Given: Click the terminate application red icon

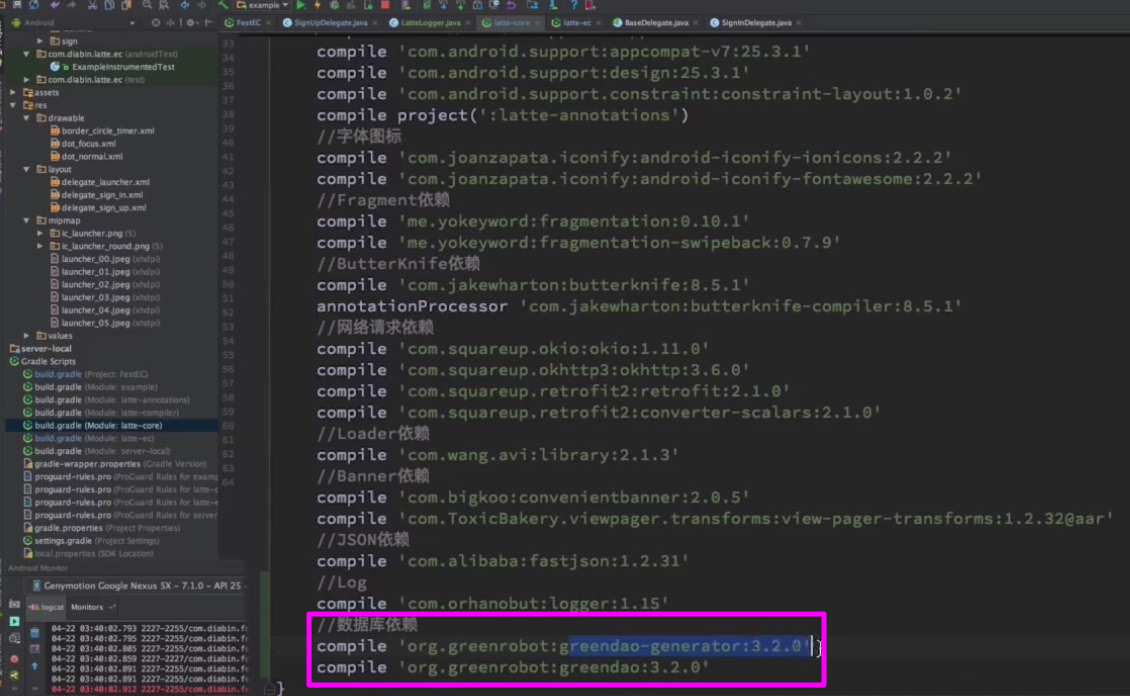Looking at the screenshot, I should point(14,659).
